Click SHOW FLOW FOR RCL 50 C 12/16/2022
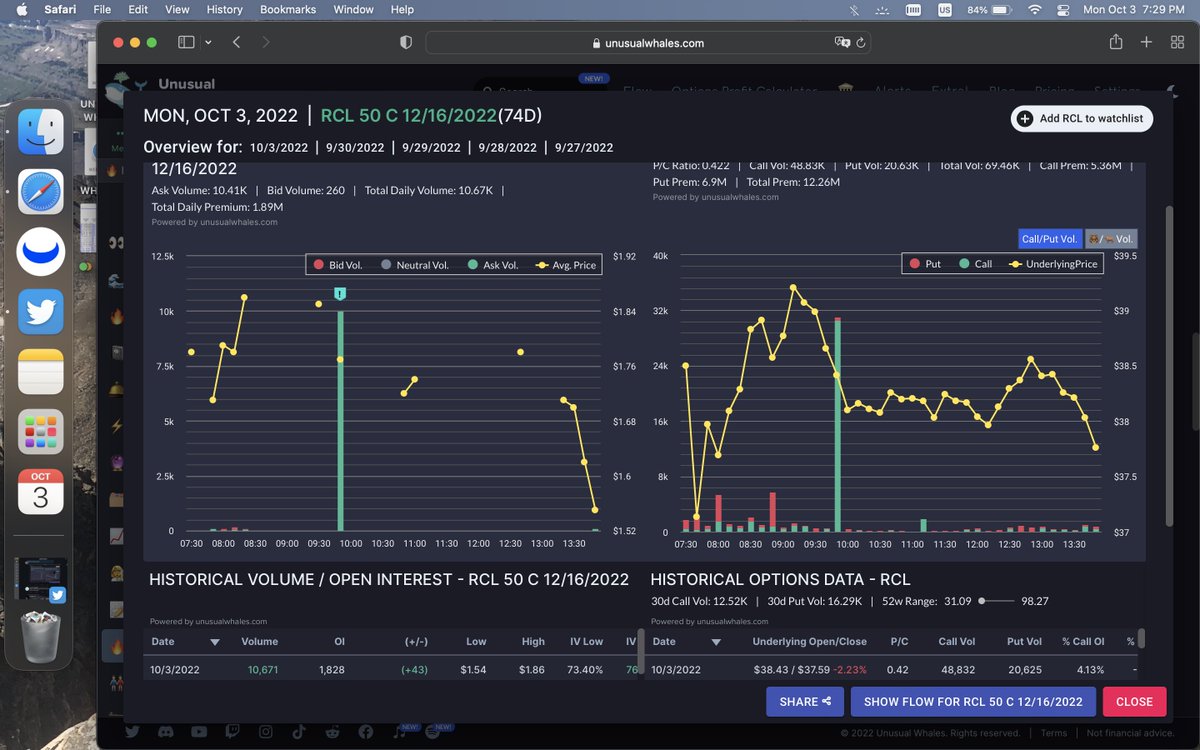The image size is (1200, 750). tap(974, 701)
